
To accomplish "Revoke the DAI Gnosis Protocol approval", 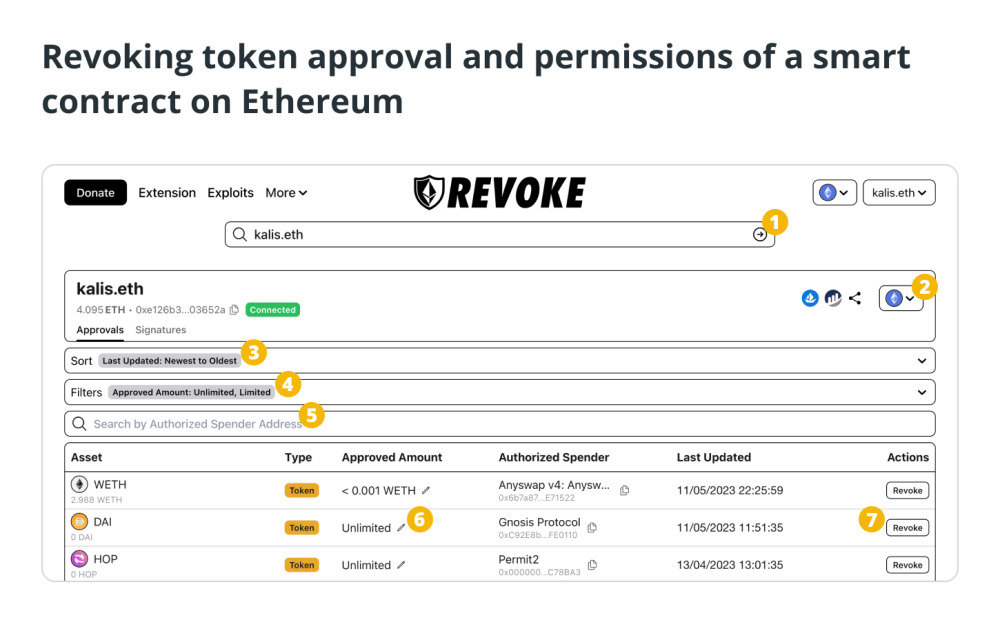I will pos(907,528).
